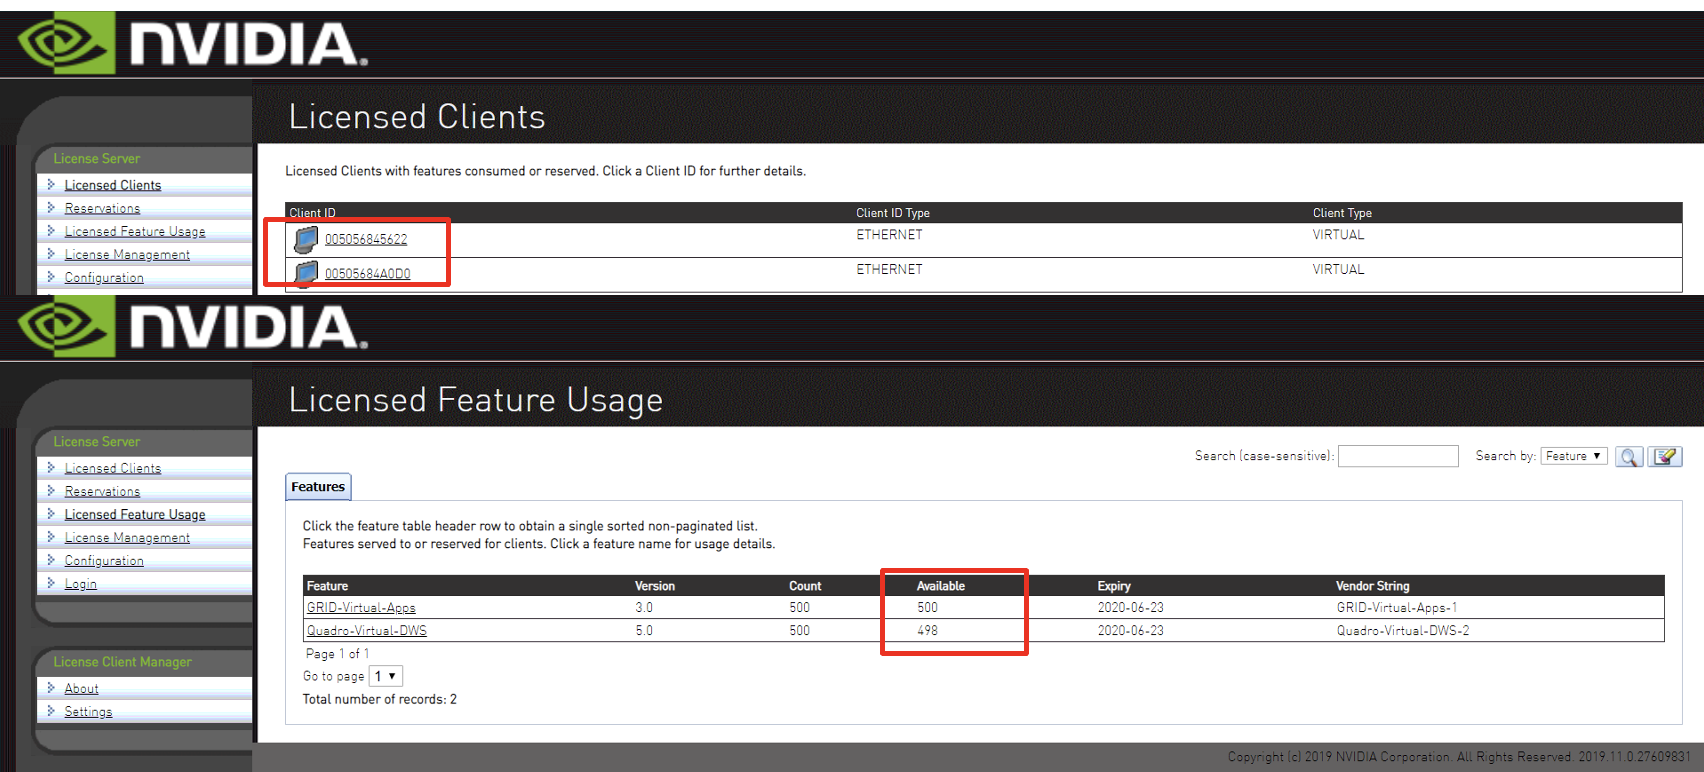
Task: Select the Features tab
Action: click(x=318, y=487)
